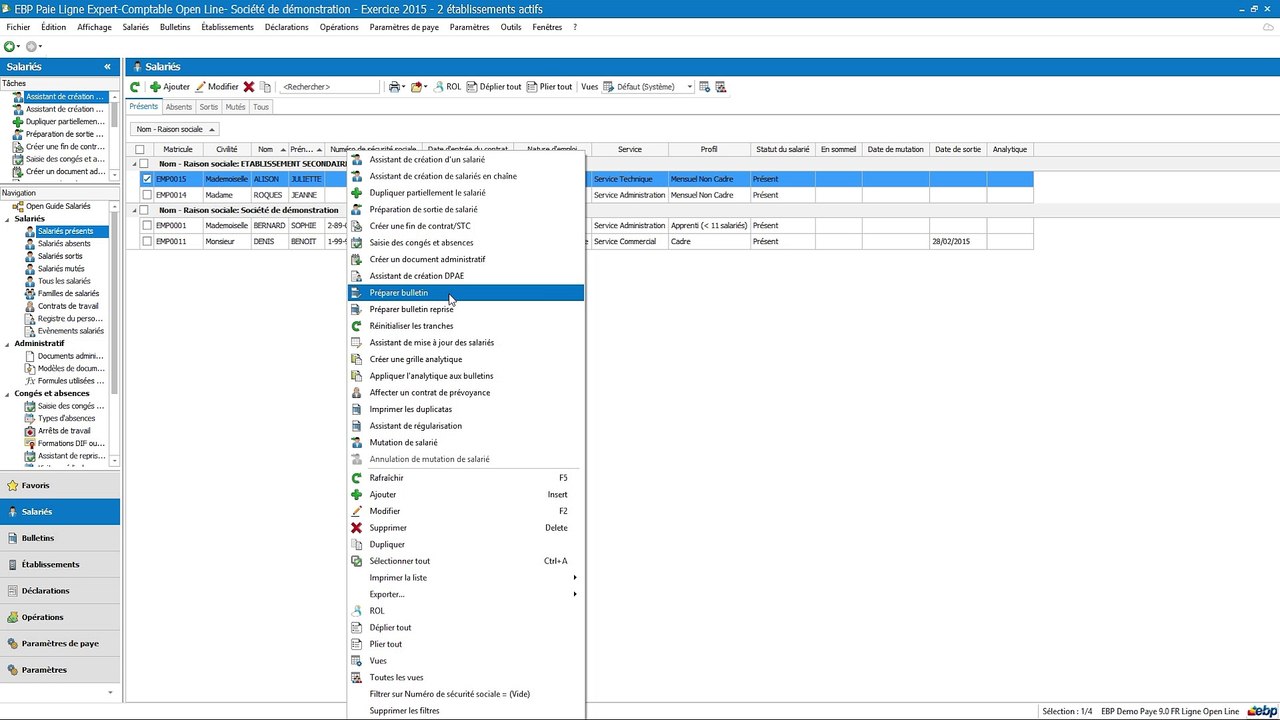The width and height of the screenshot is (1280, 720).
Task: Select Réinitialiser les tranches in the context menu
Action: pos(465,326)
